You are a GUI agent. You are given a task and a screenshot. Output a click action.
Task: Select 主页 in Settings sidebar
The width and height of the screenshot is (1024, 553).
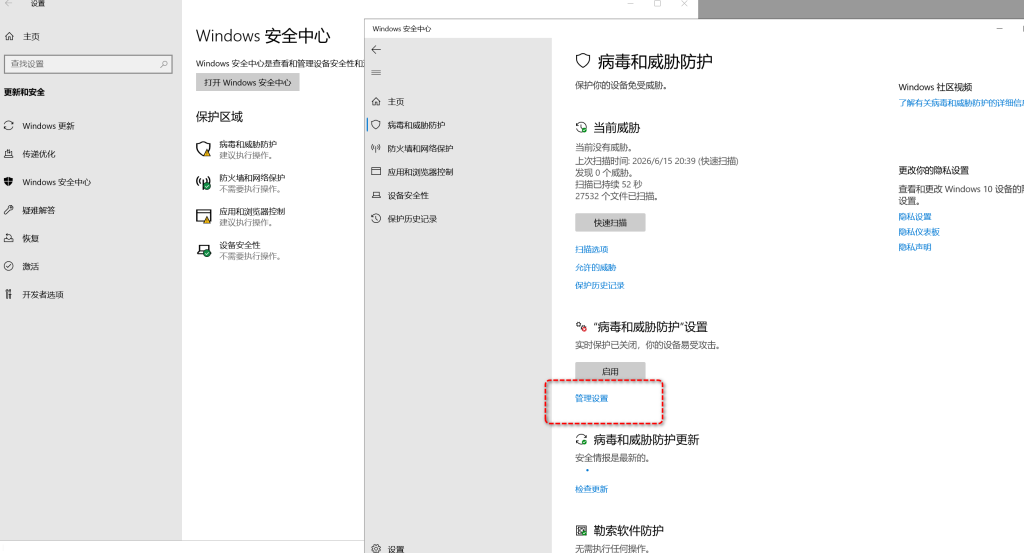click(x=31, y=37)
